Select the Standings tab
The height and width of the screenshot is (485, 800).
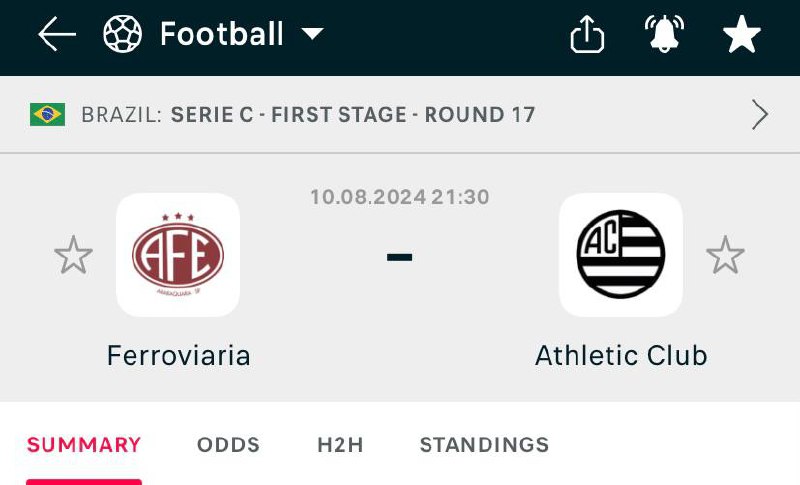[484, 445]
